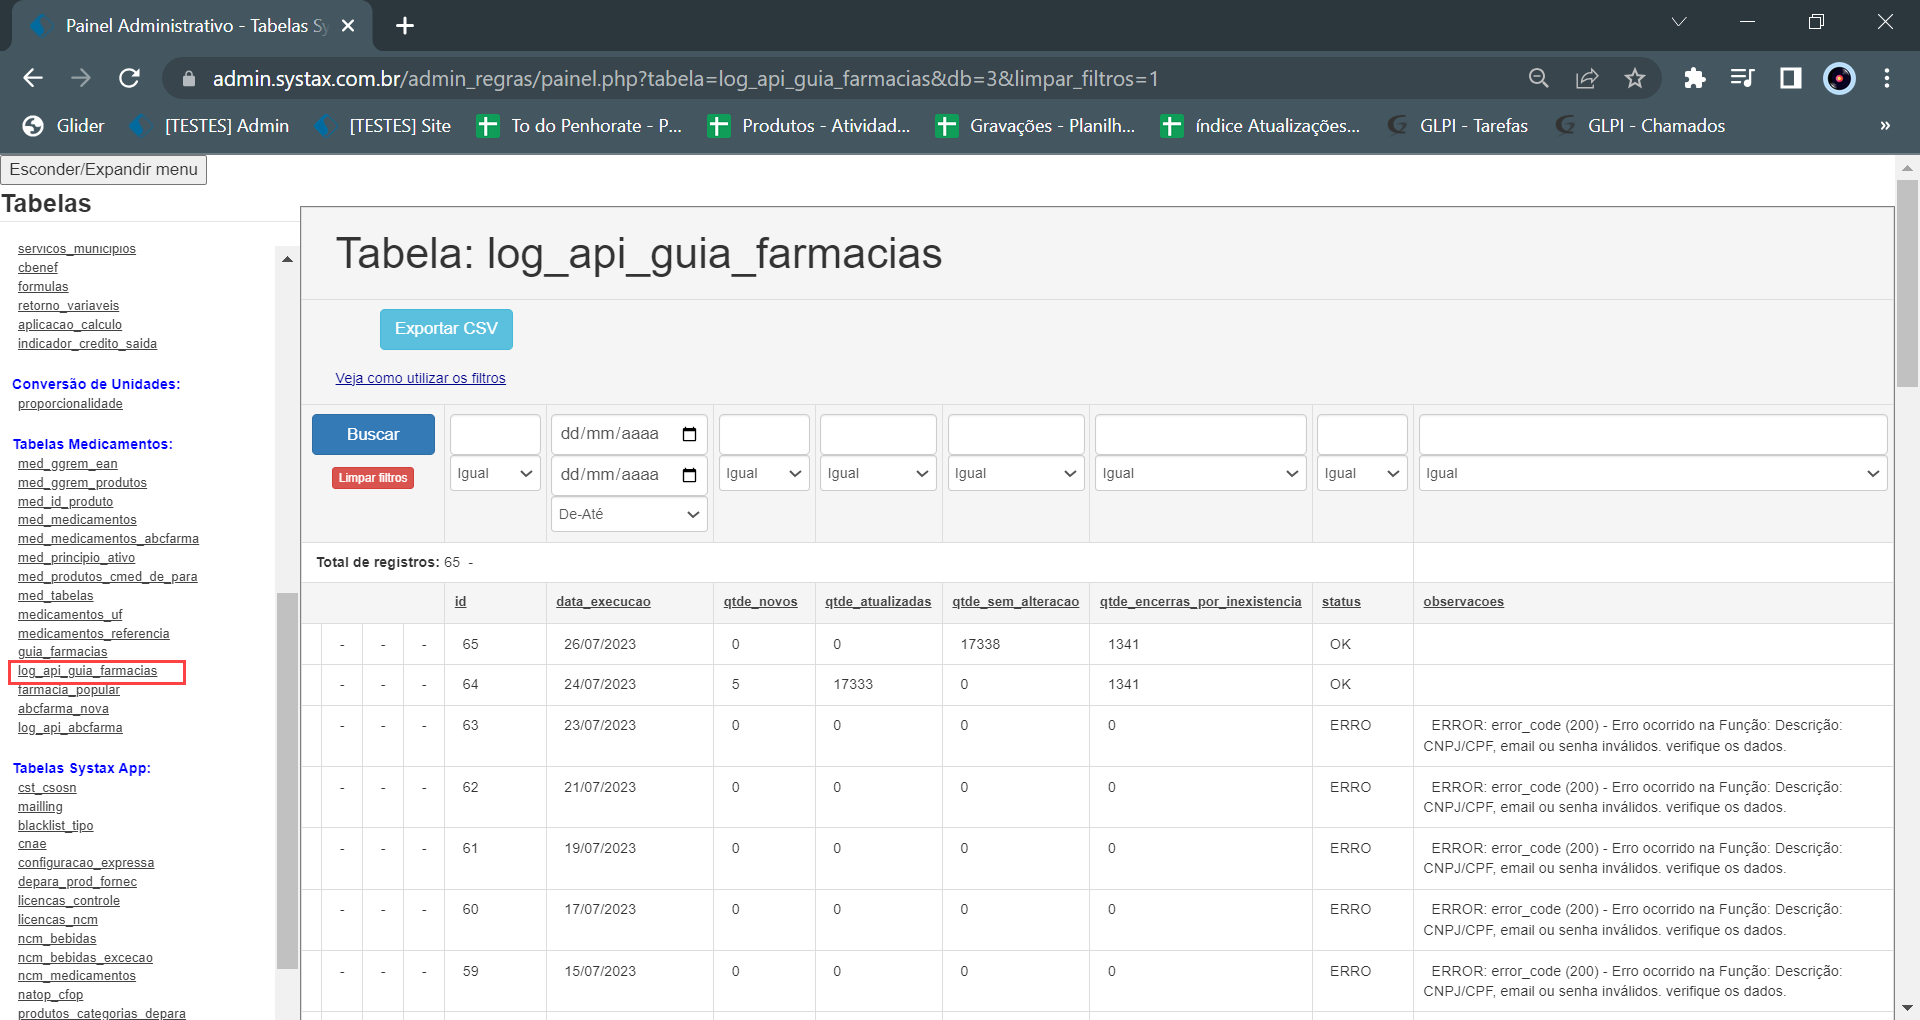Open calendar picker for the second date field

pyautogui.click(x=689, y=475)
